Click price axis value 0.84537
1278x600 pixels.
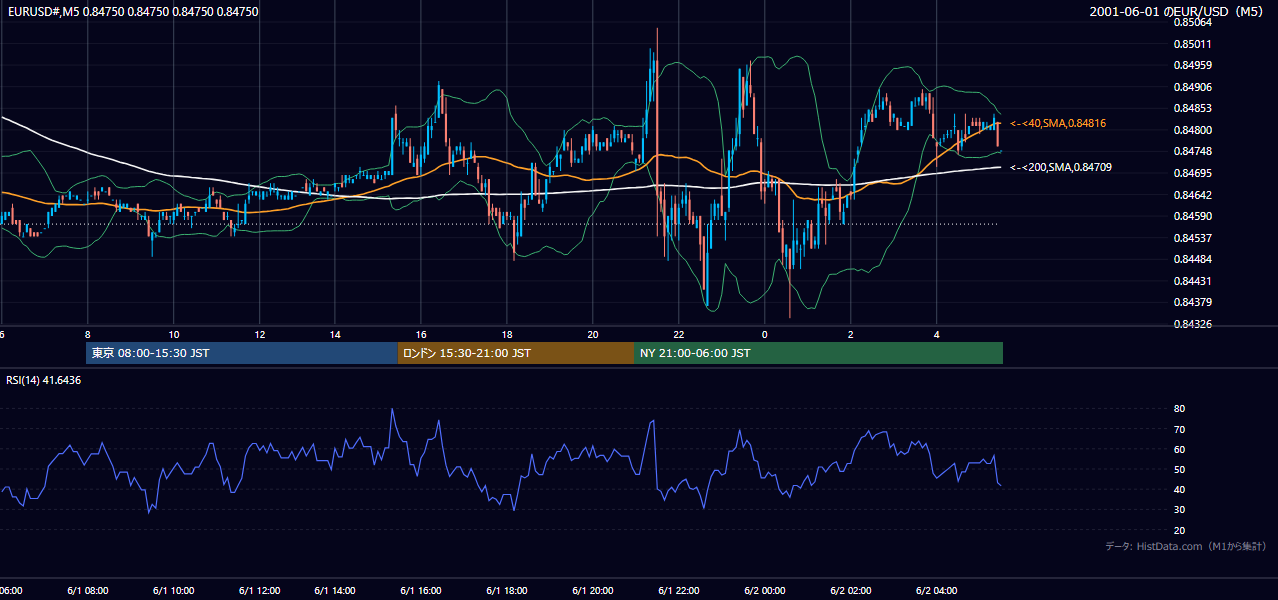point(1192,238)
